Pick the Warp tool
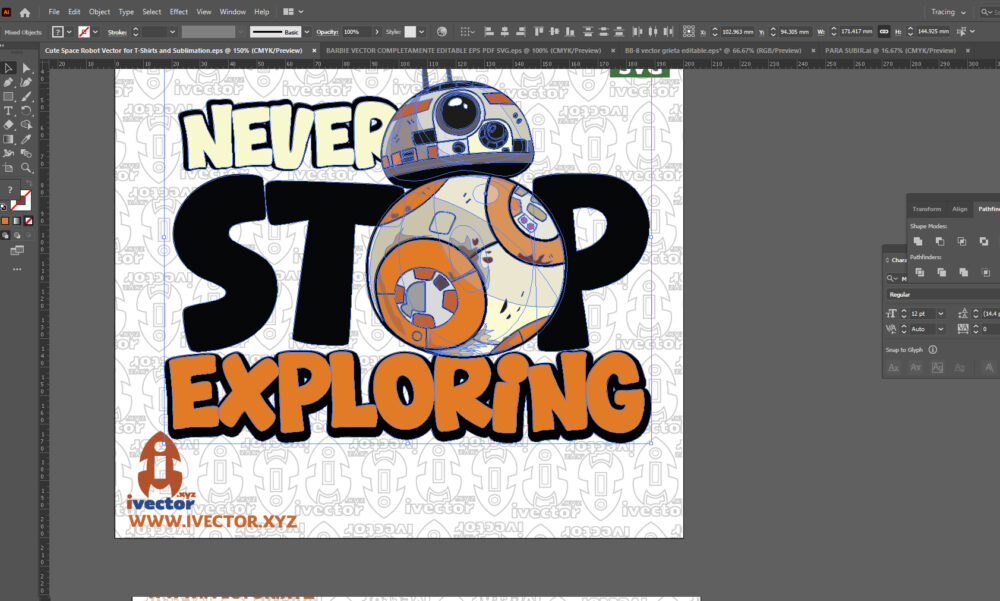This screenshot has width=1000, height=601. [x=8, y=153]
